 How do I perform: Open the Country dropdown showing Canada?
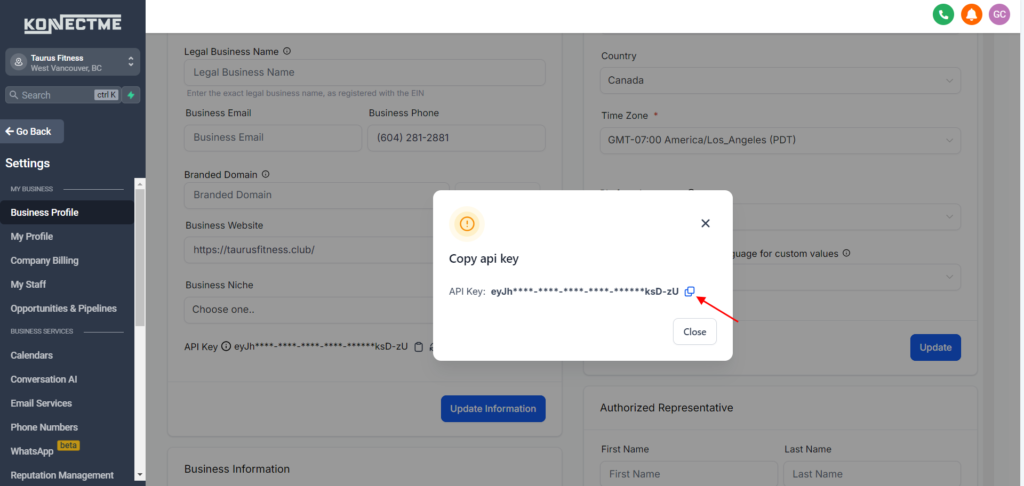(x=780, y=79)
